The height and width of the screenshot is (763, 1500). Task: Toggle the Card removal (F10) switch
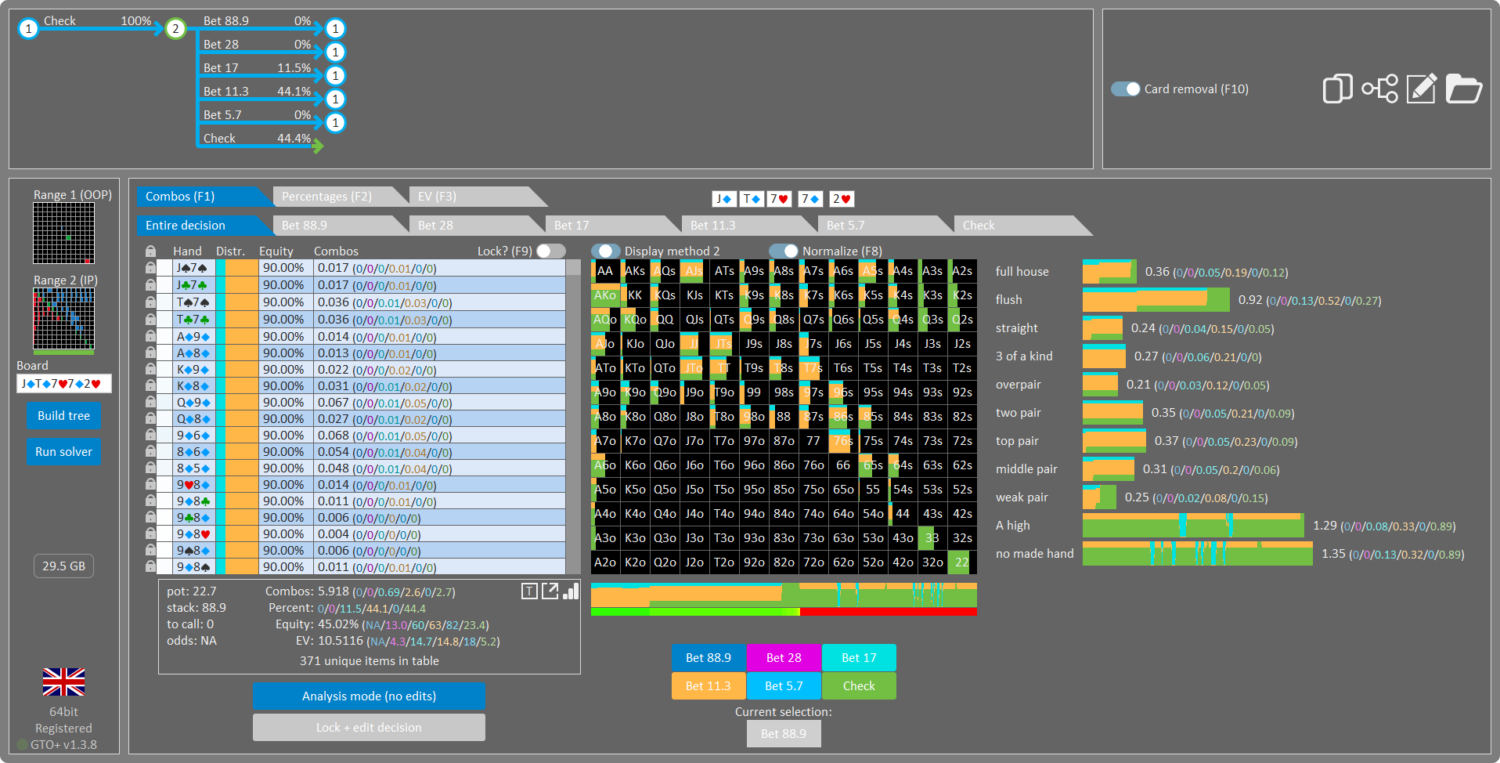1126,89
